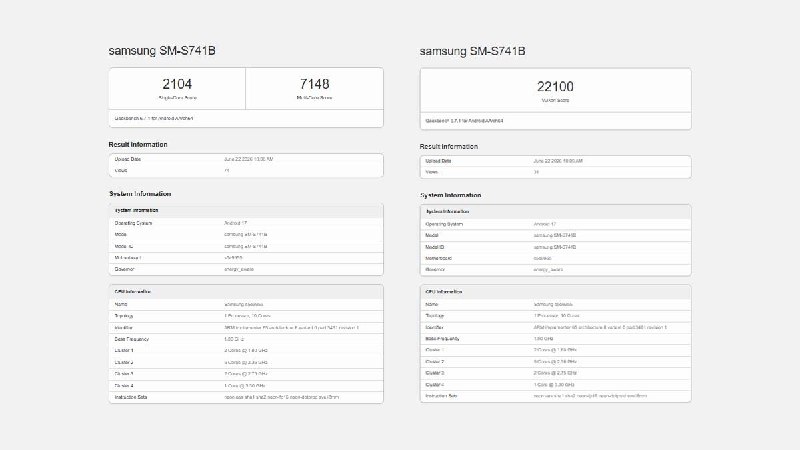Viewport: 800px width, 450px height.
Task: Click the Cluster 2 row in the Vulkan result
Action: point(556,362)
